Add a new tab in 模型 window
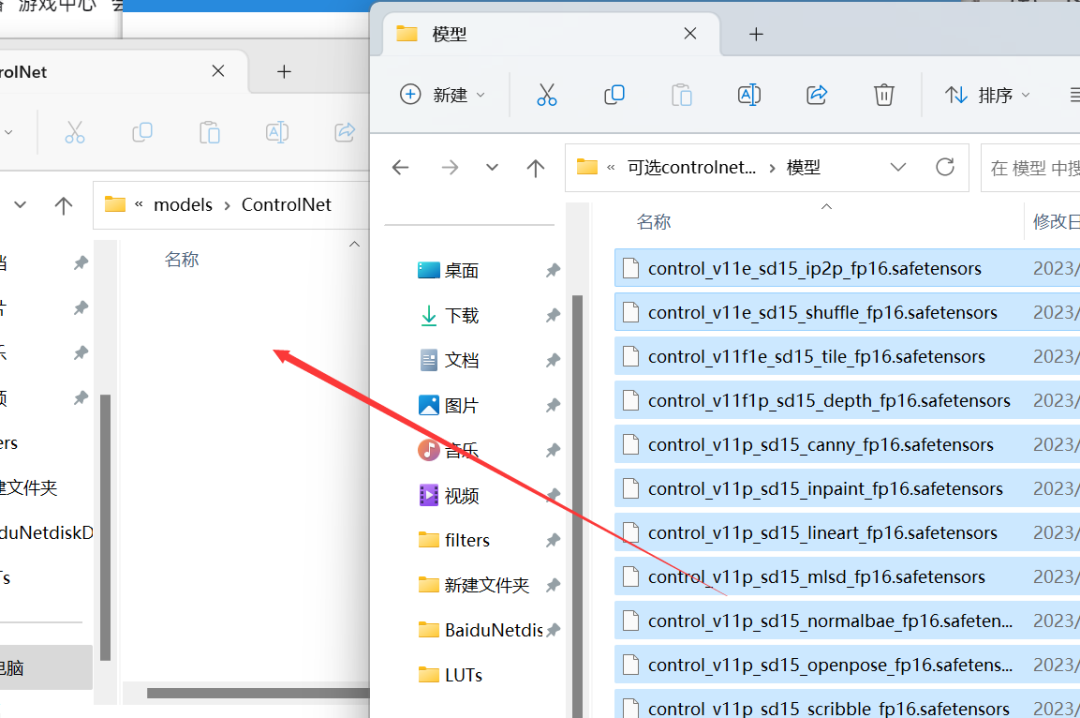 pos(756,34)
